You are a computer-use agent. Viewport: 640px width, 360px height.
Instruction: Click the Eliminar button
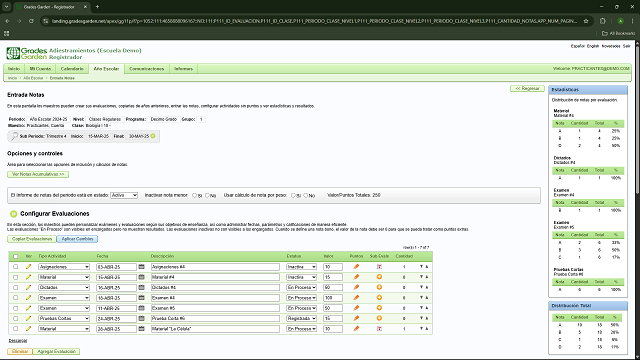click(20, 351)
